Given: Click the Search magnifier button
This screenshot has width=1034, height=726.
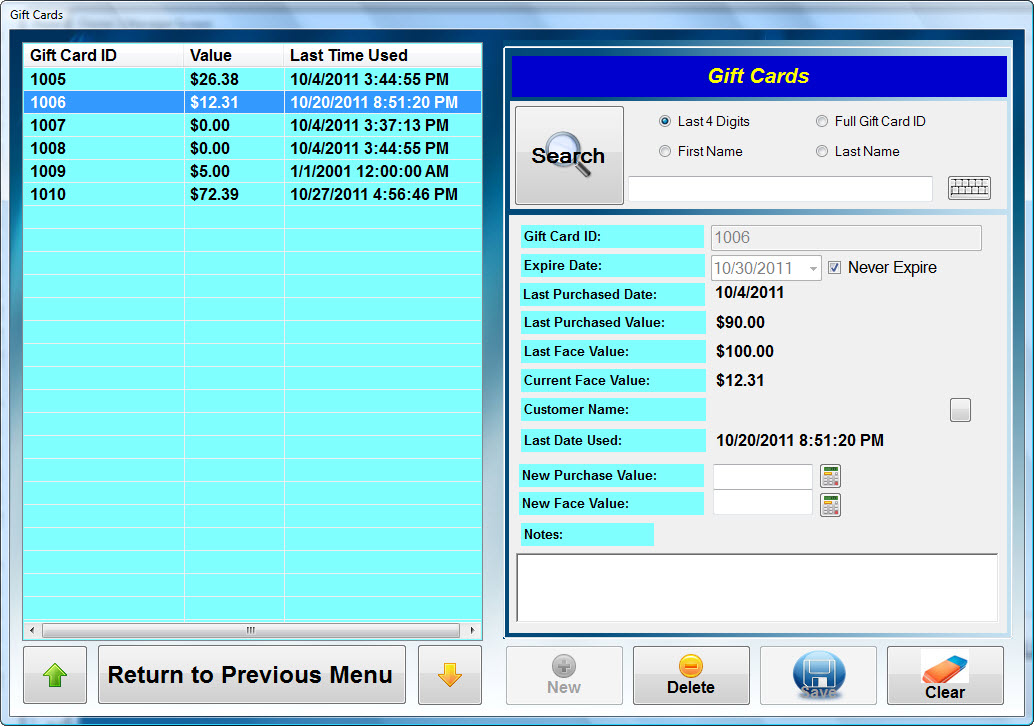Looking at the screenshot, I should pos(569,155).
